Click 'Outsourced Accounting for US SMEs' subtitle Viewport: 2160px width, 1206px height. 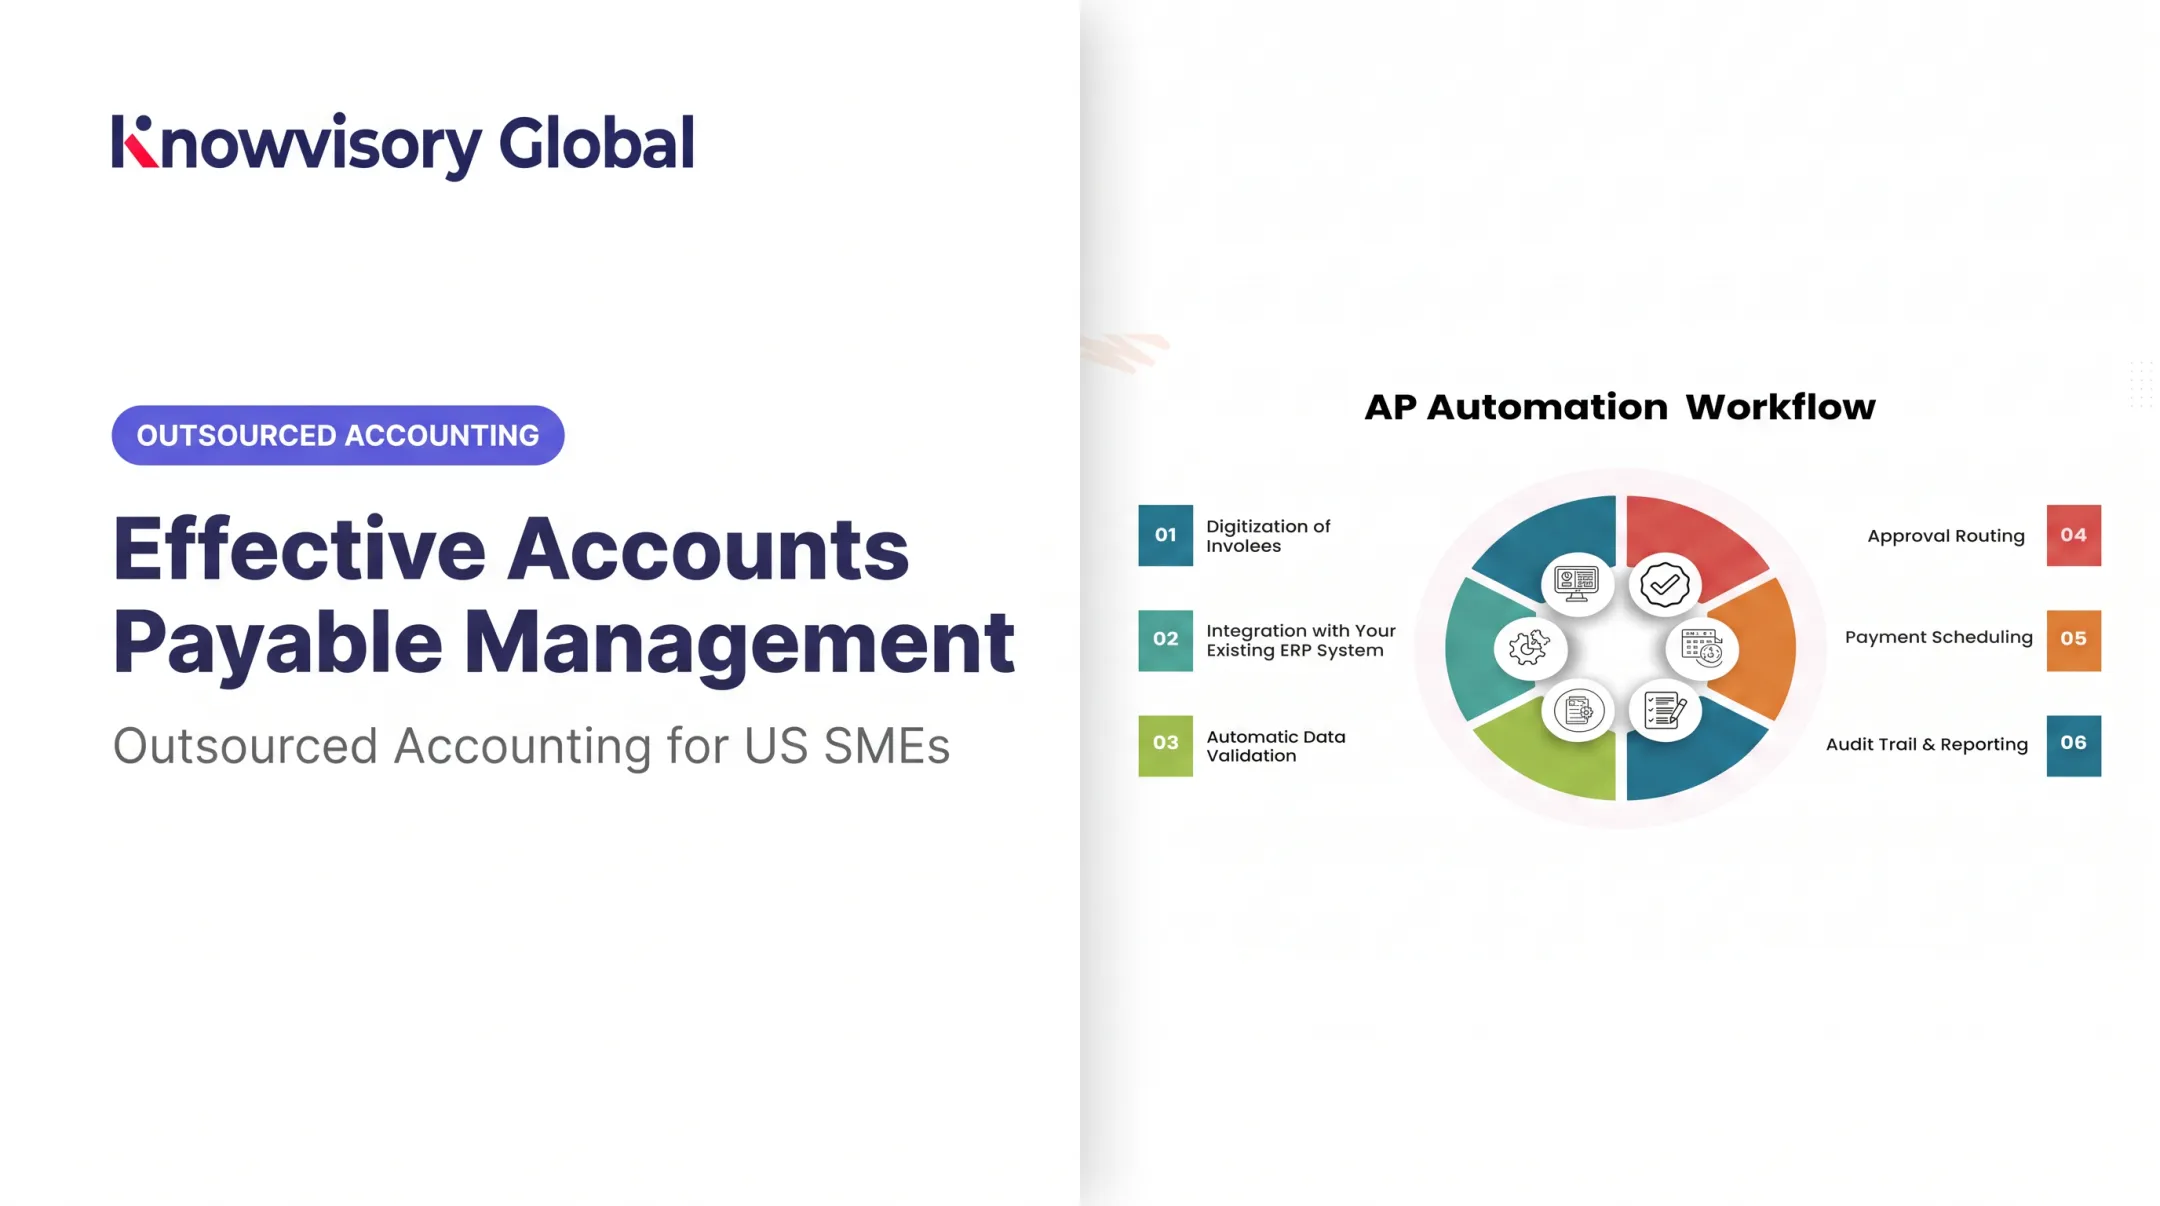(x=531, y=746)
